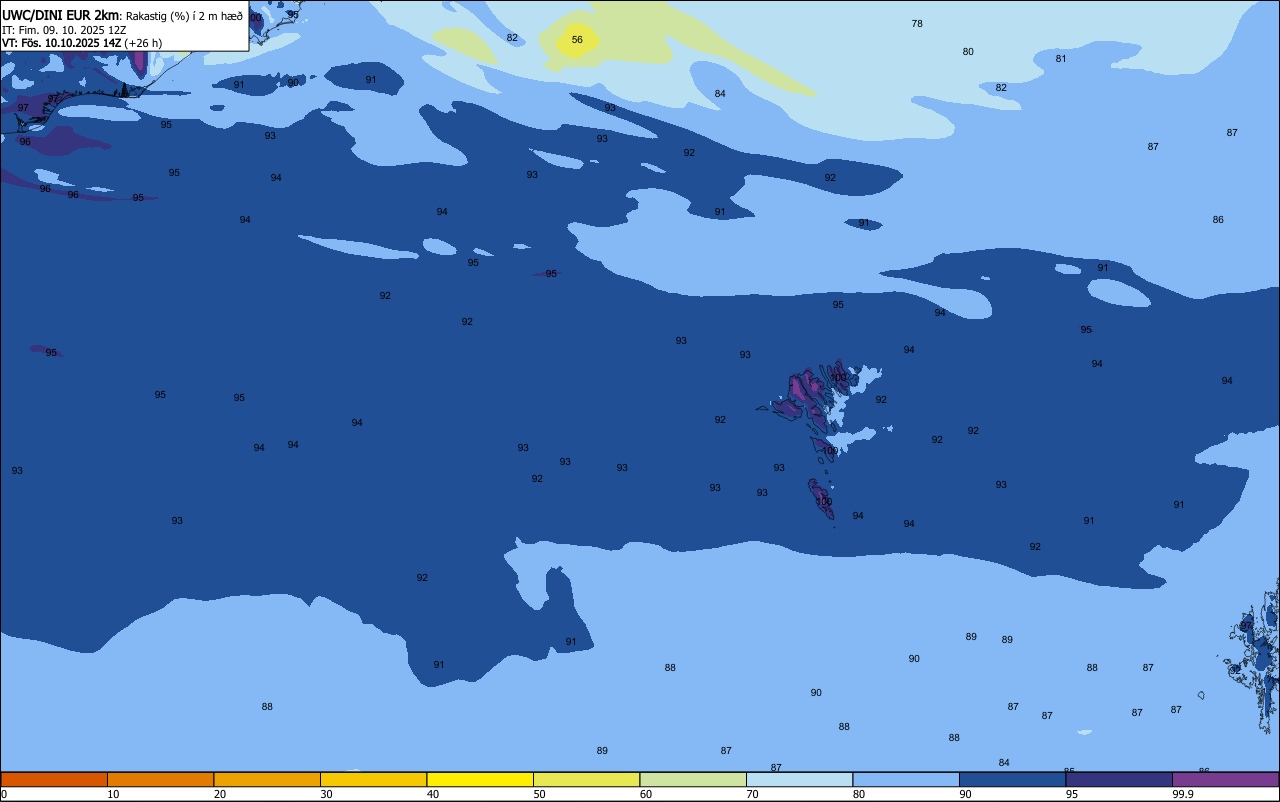Click the 30–40 amber legend swatch
This screenshot has width=1280, height=802.
point(373,779)
